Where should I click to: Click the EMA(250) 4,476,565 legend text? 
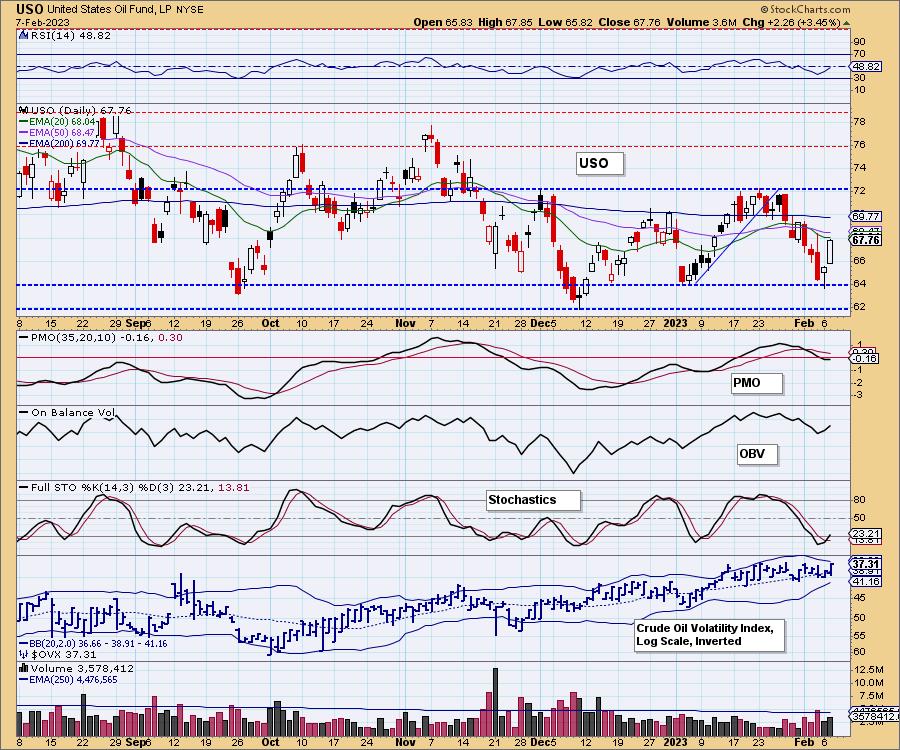[x=73, y=679]
